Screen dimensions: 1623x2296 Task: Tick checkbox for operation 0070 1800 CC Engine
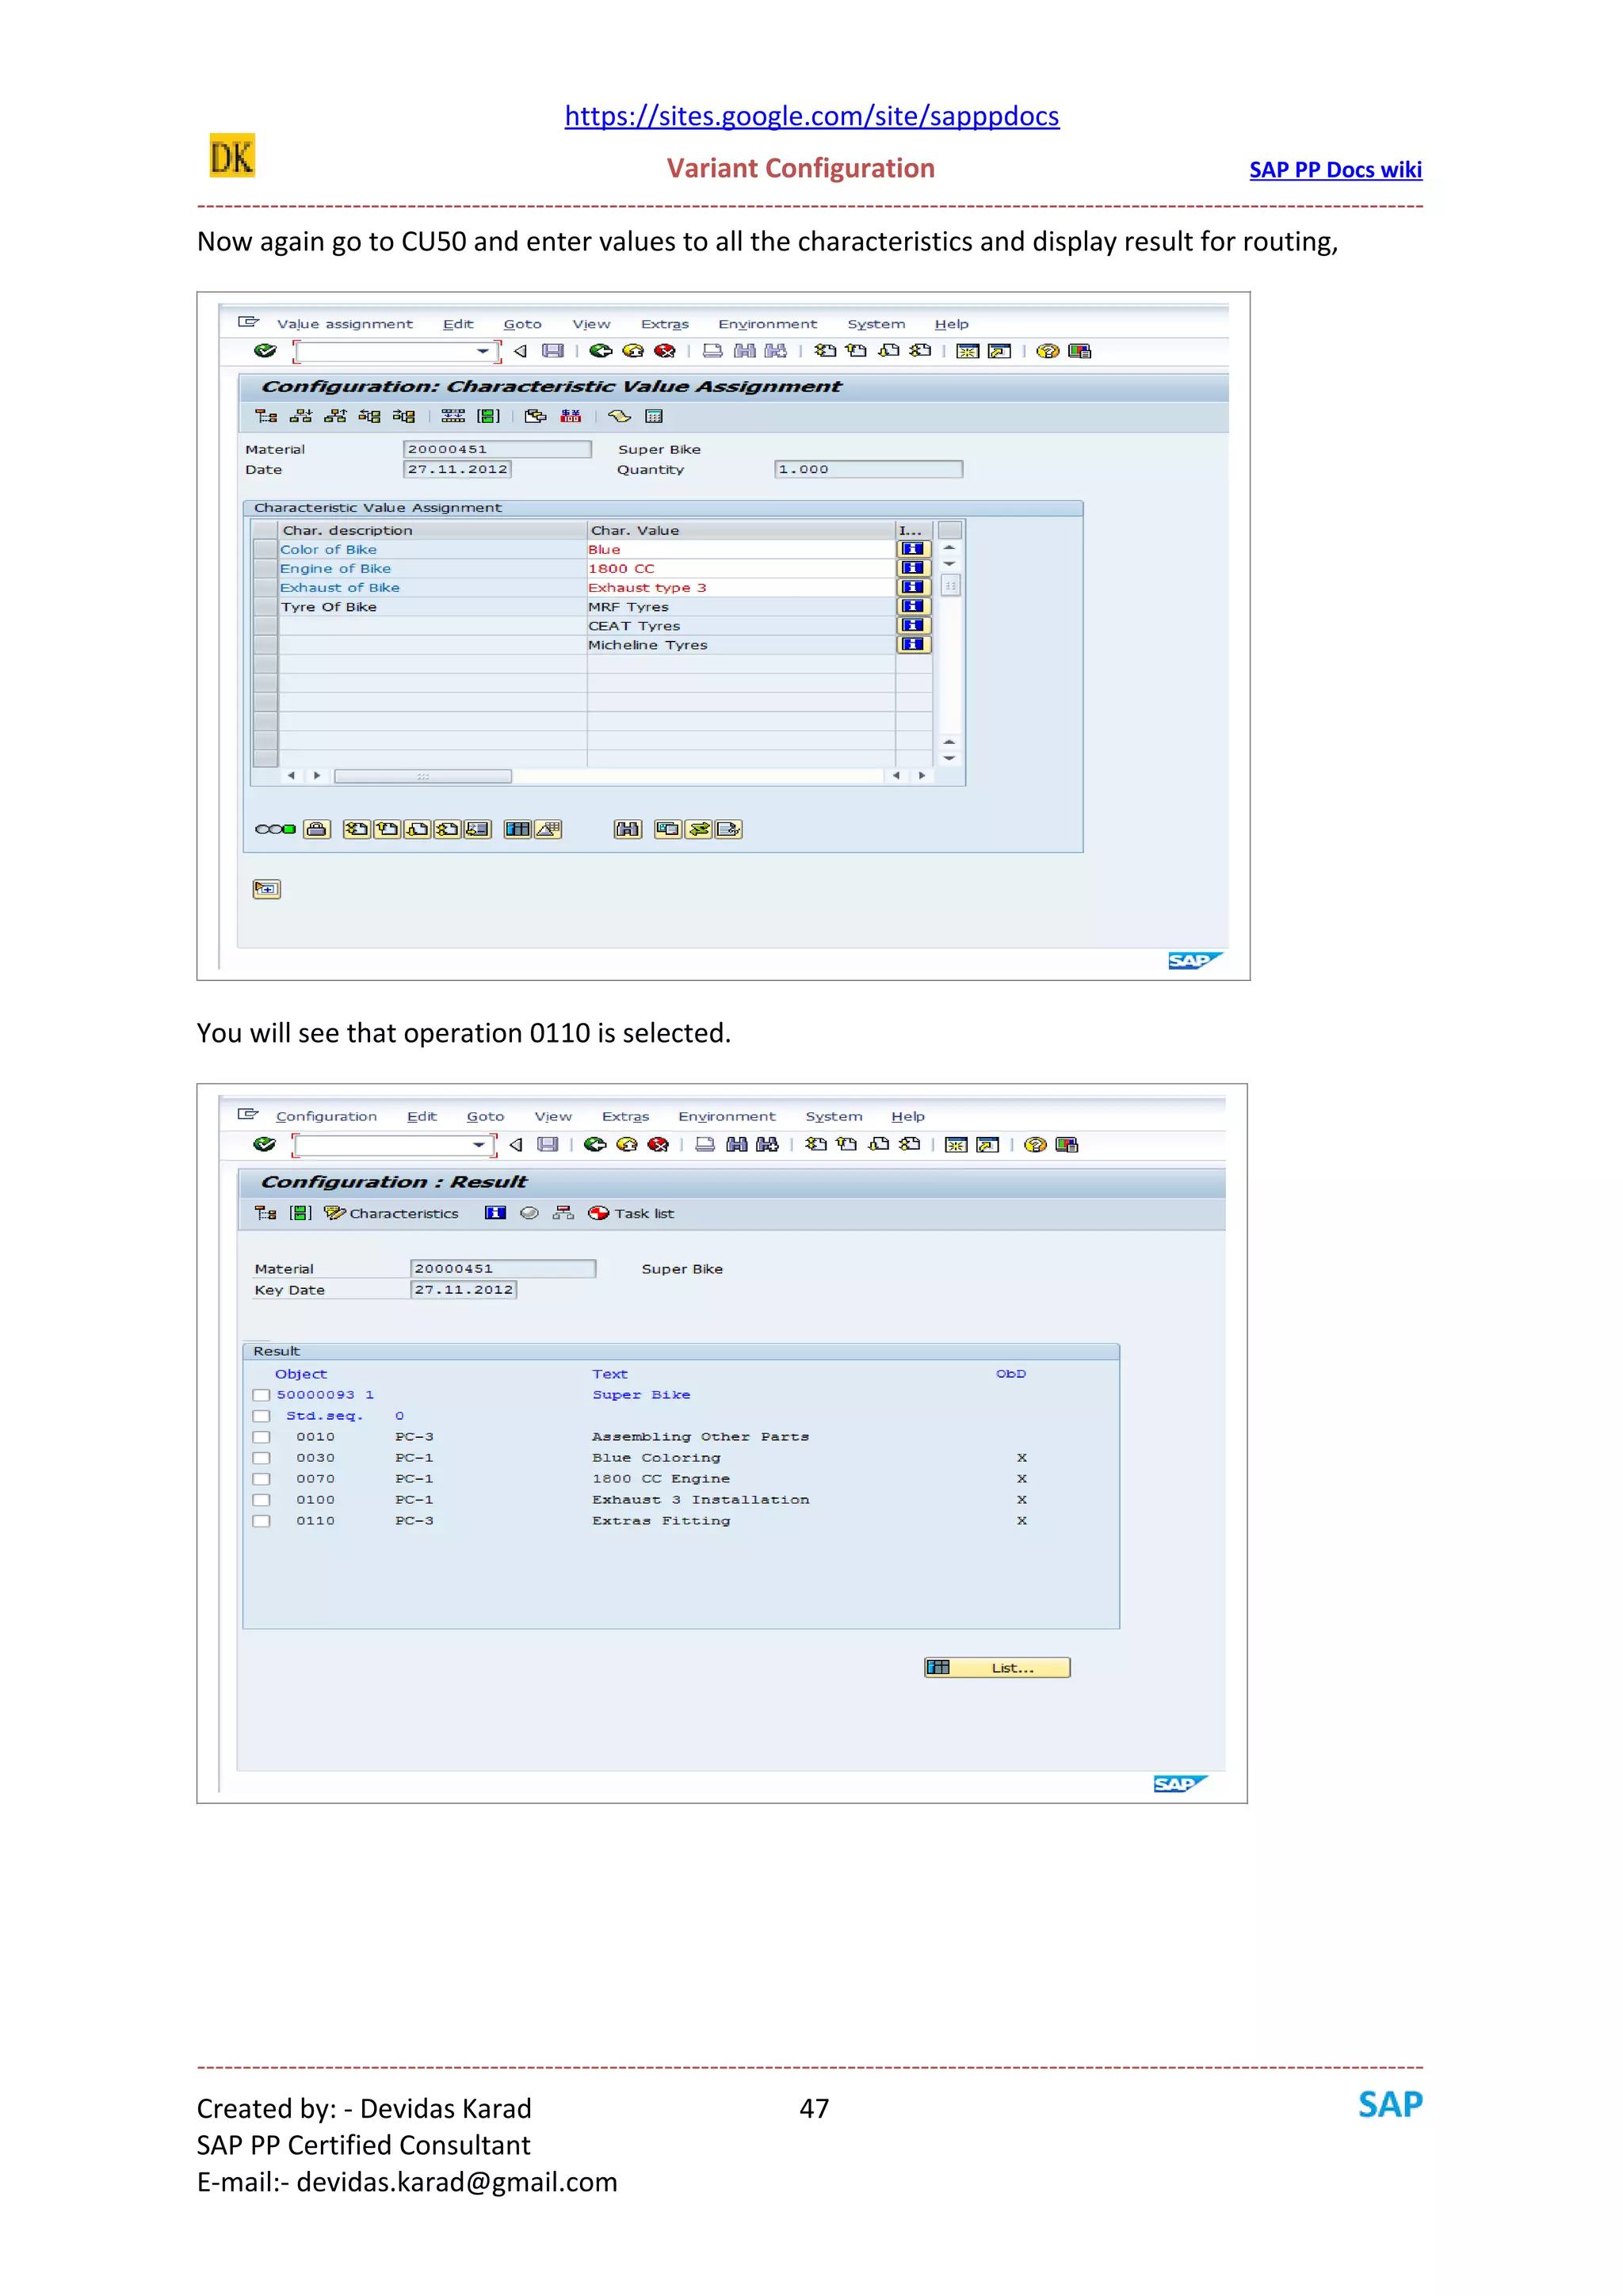262,1480
